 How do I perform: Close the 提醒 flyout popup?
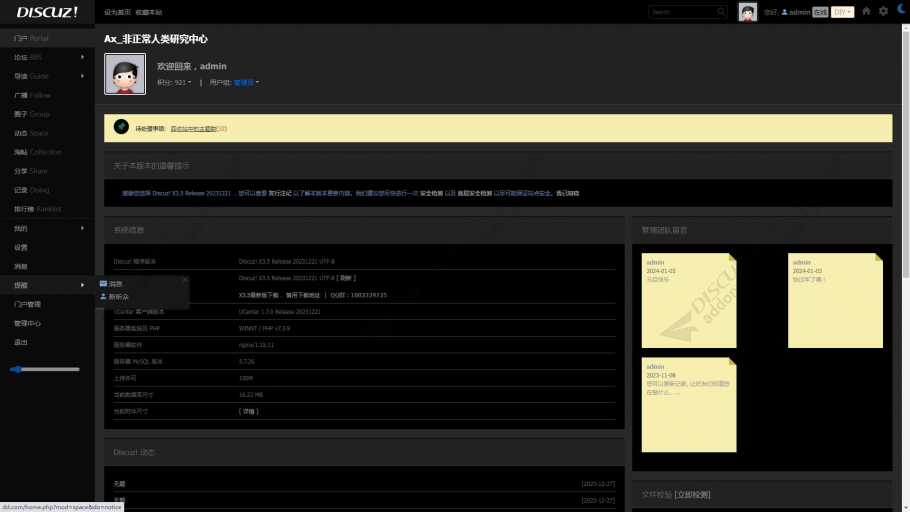point(185,280)
